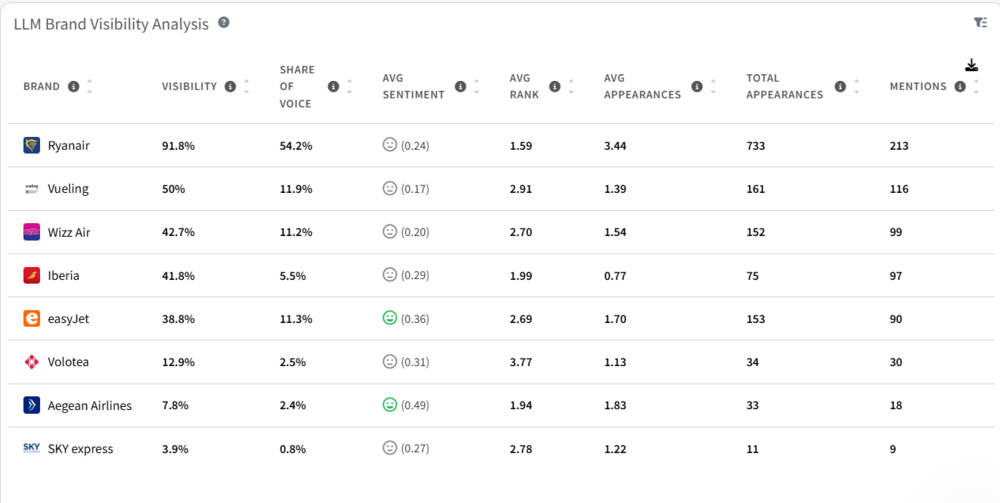This screenshot has height=503, width=1000.
Task: Show info tooltip for Brand column
Action: (73, 86)
